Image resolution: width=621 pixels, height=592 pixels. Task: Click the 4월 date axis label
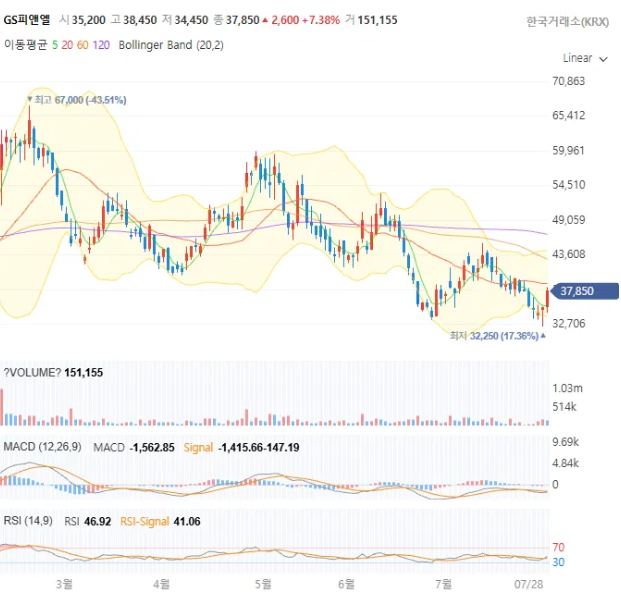click(x=161, y=584)
